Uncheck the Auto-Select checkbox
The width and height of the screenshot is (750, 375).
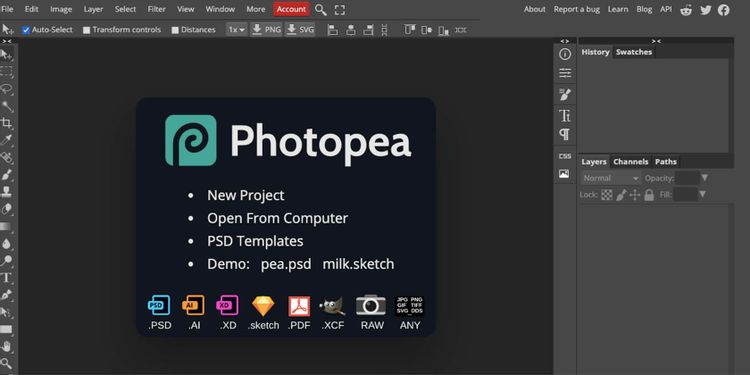[26, 30]
